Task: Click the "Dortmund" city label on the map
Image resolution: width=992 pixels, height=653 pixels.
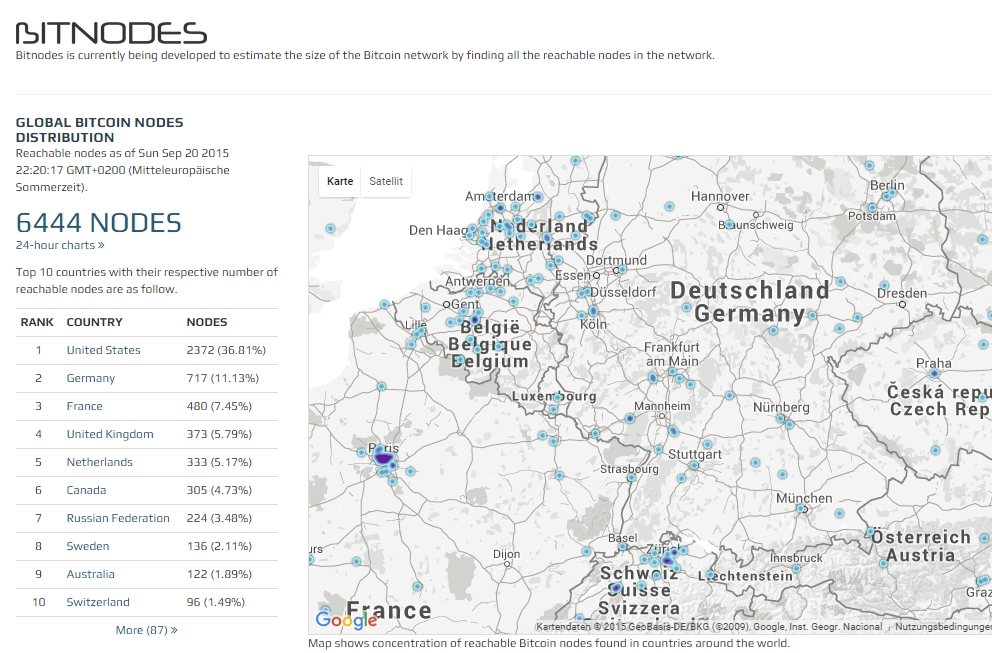Action: pos(616,260)
